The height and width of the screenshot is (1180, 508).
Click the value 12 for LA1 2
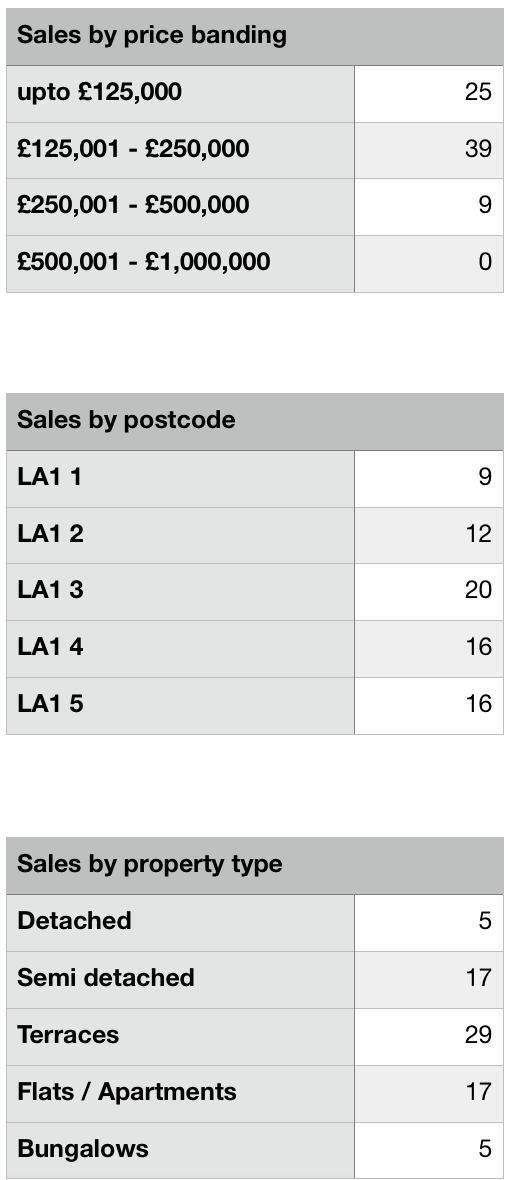[x=478, y=534]
